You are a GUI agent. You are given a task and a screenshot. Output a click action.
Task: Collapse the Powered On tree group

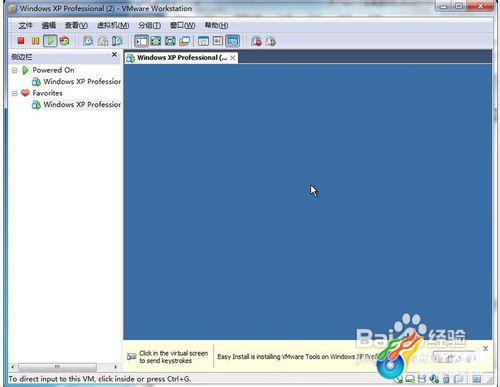tap(15, 70)
